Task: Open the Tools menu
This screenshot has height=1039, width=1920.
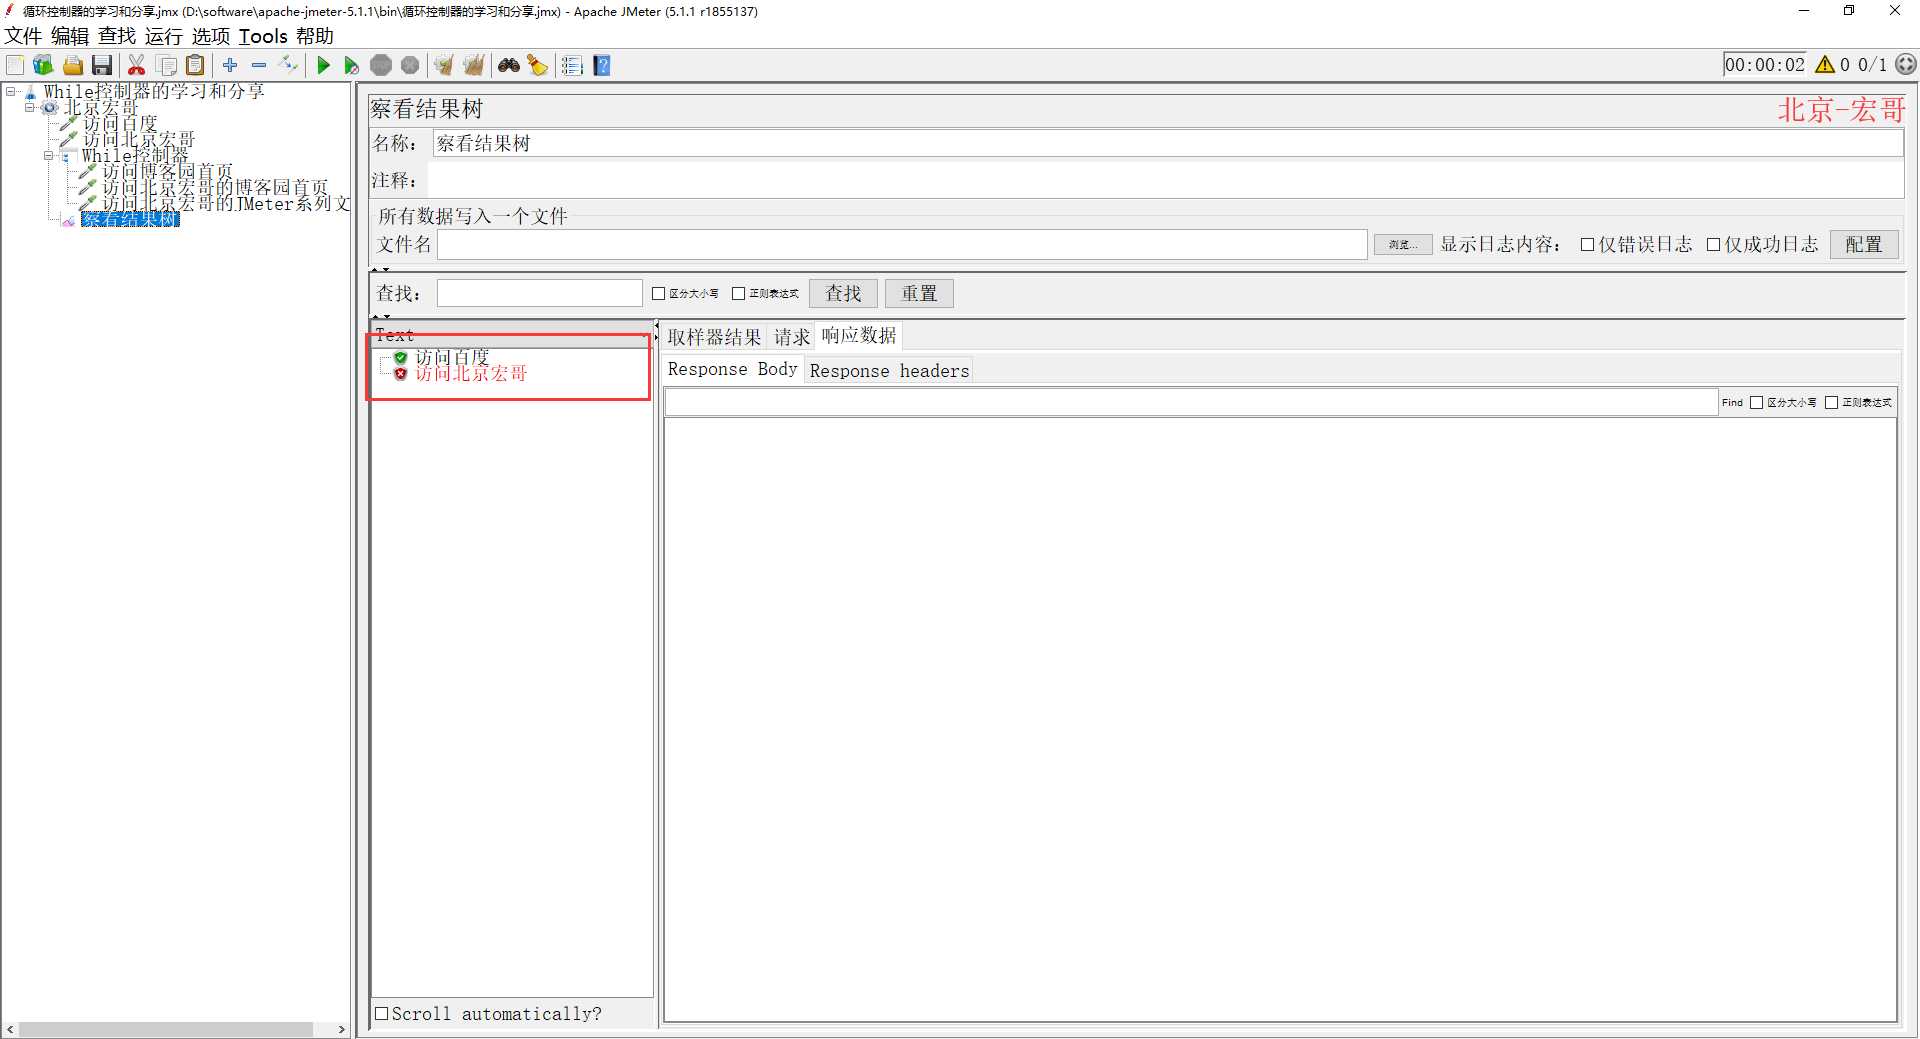Action: point(263,36)
